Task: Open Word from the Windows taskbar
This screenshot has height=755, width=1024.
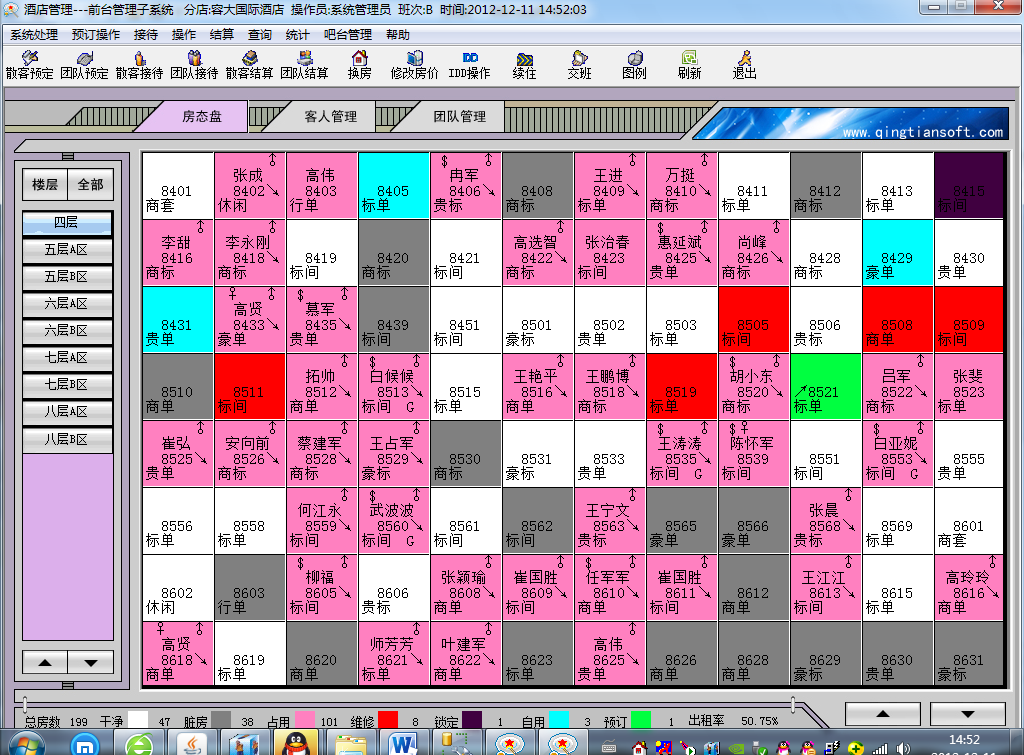Action: click(x=404, y=743)
